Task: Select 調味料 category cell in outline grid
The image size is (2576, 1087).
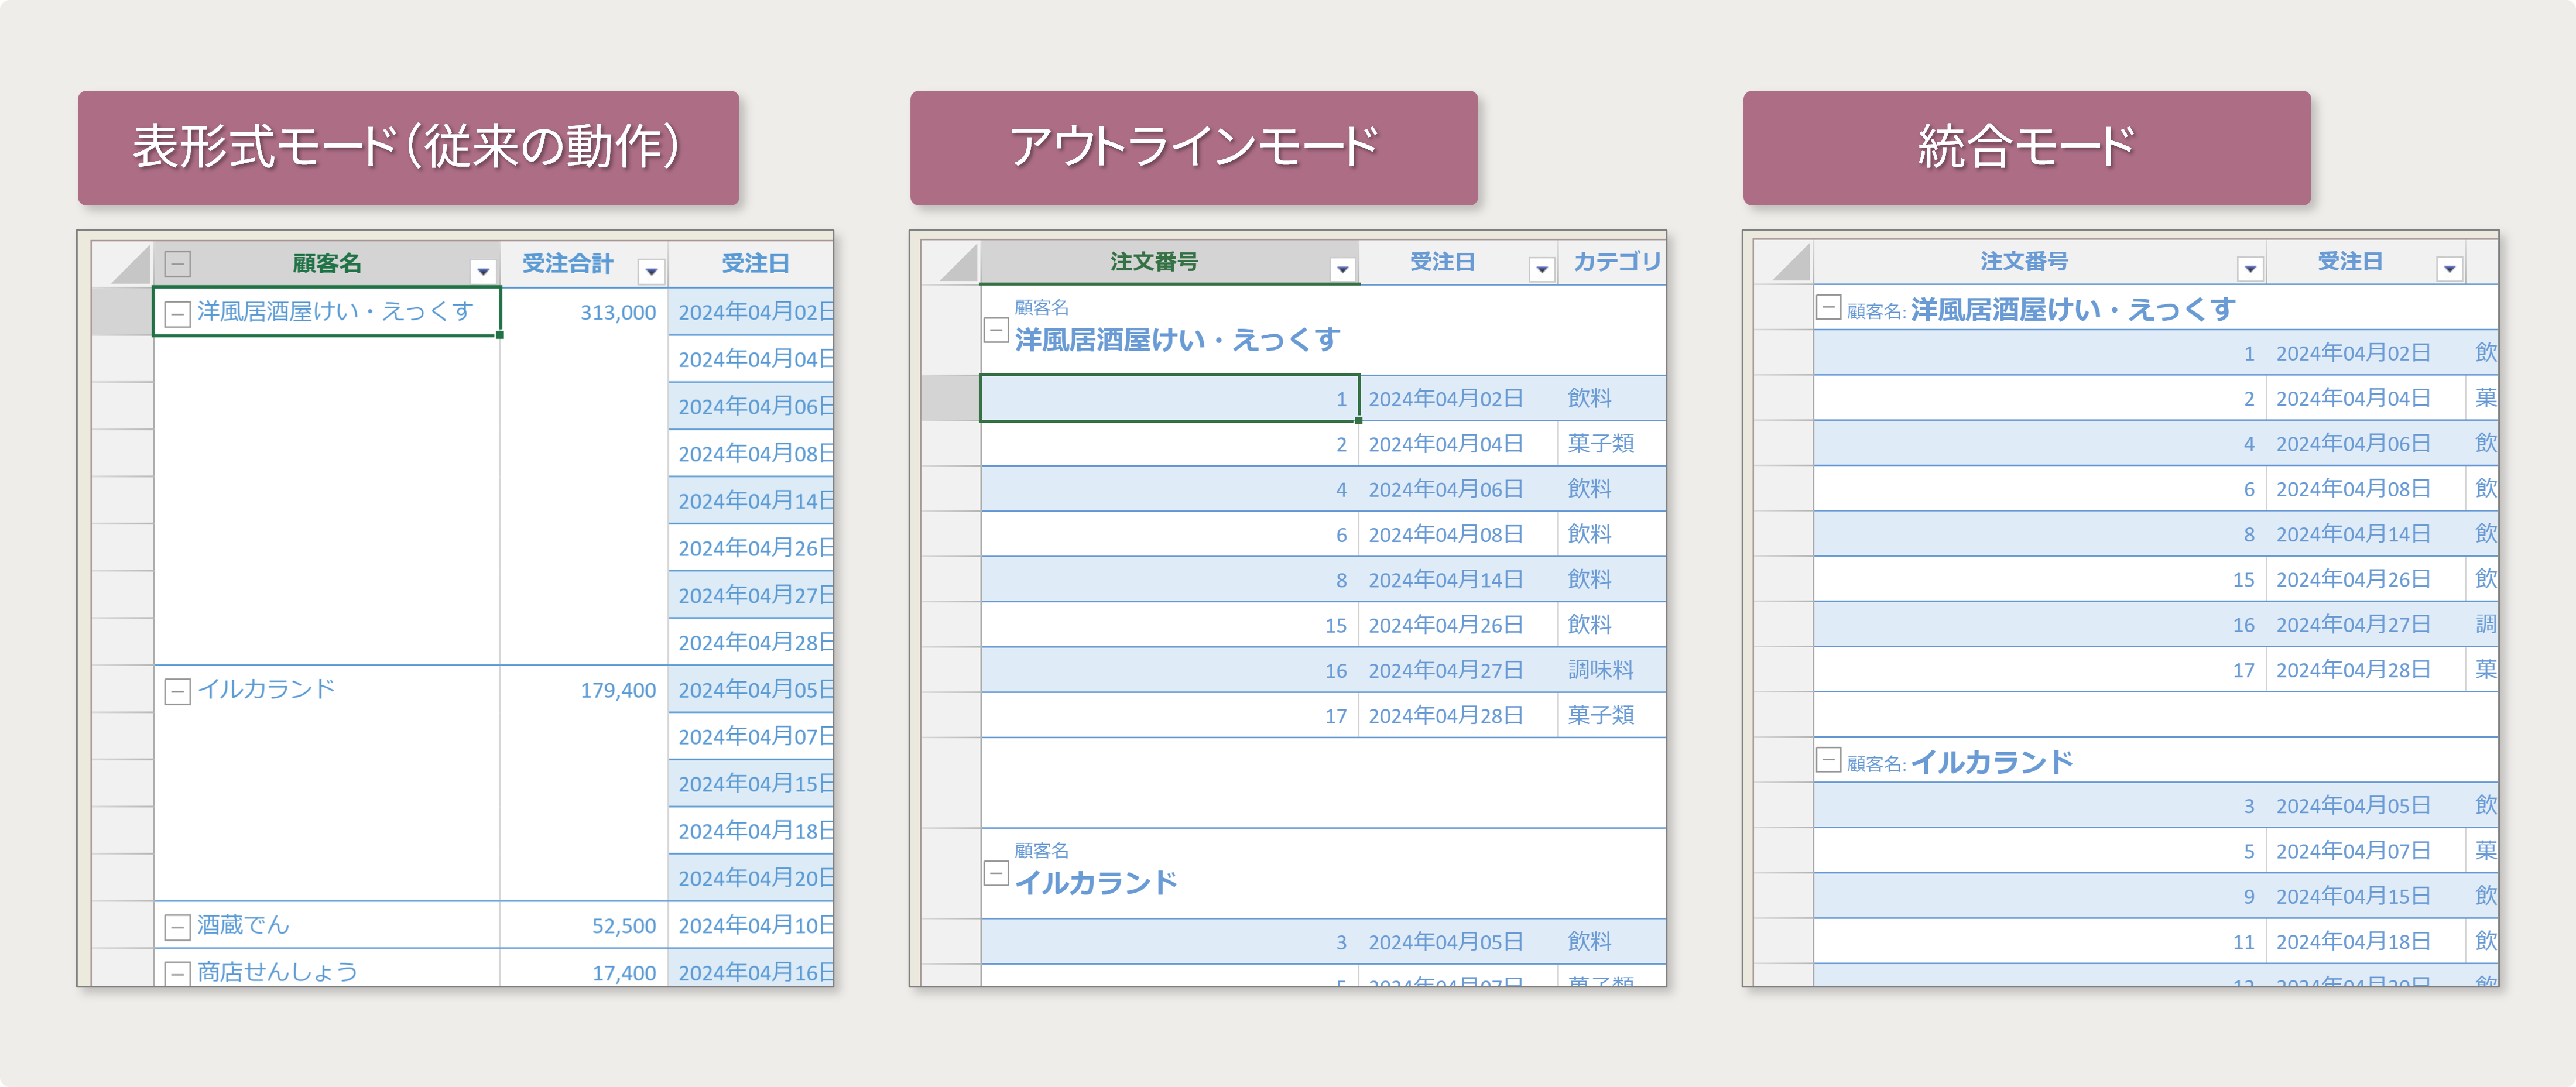Action: 1611,670
